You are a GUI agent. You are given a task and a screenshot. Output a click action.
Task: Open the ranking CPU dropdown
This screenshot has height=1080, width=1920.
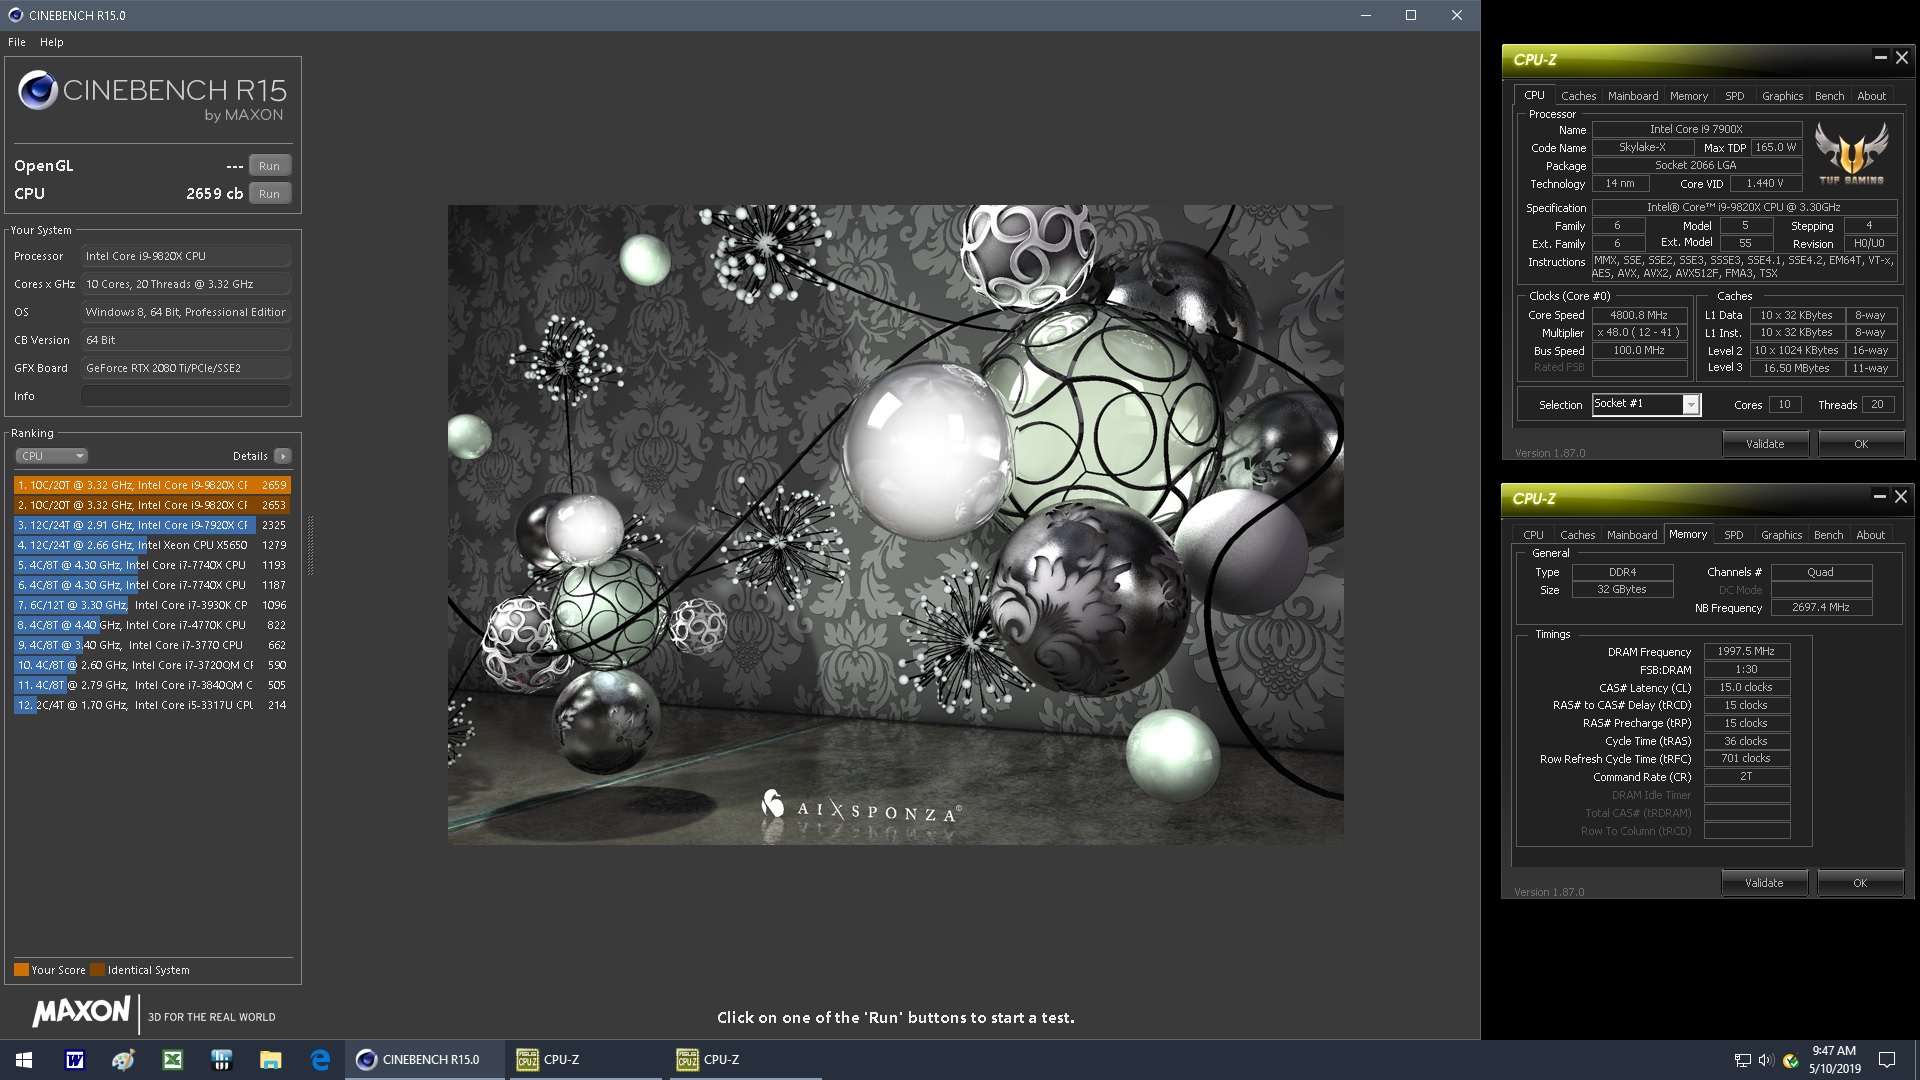click(51, 456)
